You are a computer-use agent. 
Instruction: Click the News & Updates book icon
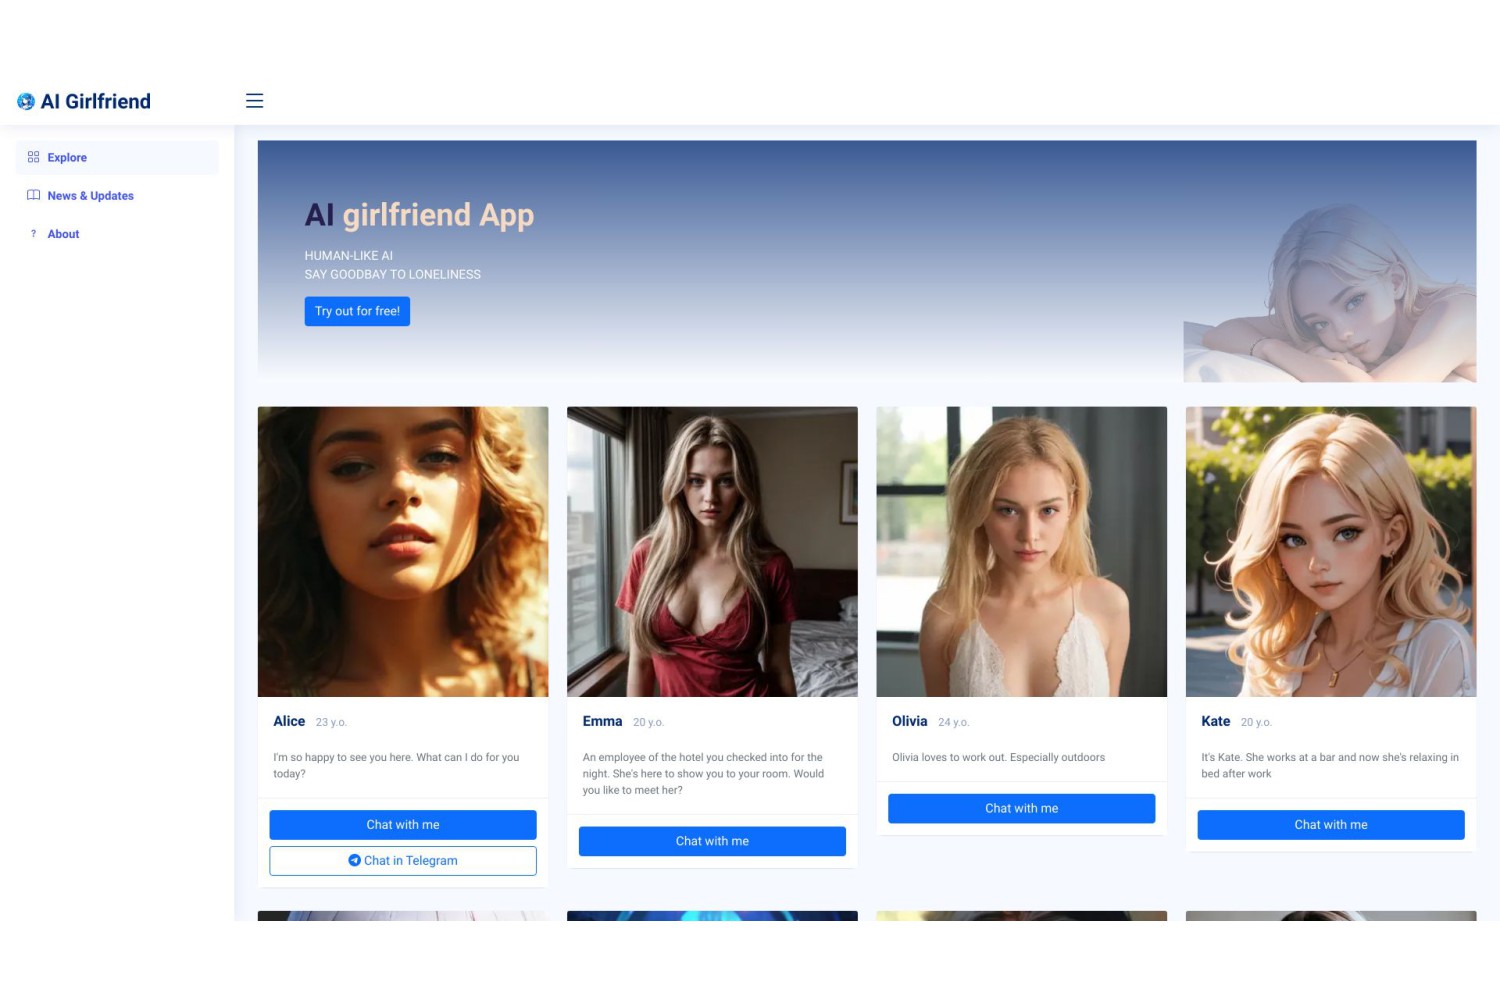(x=33, y=195)
